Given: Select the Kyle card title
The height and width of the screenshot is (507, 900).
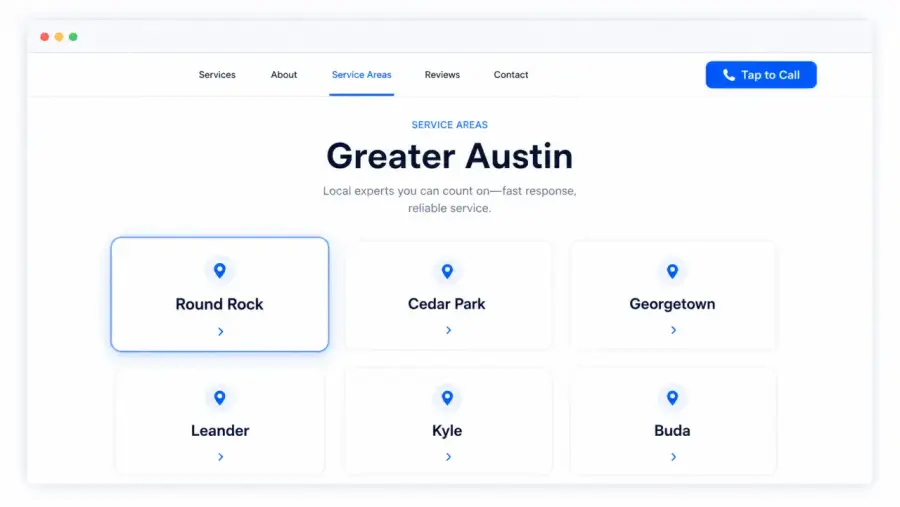Looking at the screenshot, I should pos(447,431).
